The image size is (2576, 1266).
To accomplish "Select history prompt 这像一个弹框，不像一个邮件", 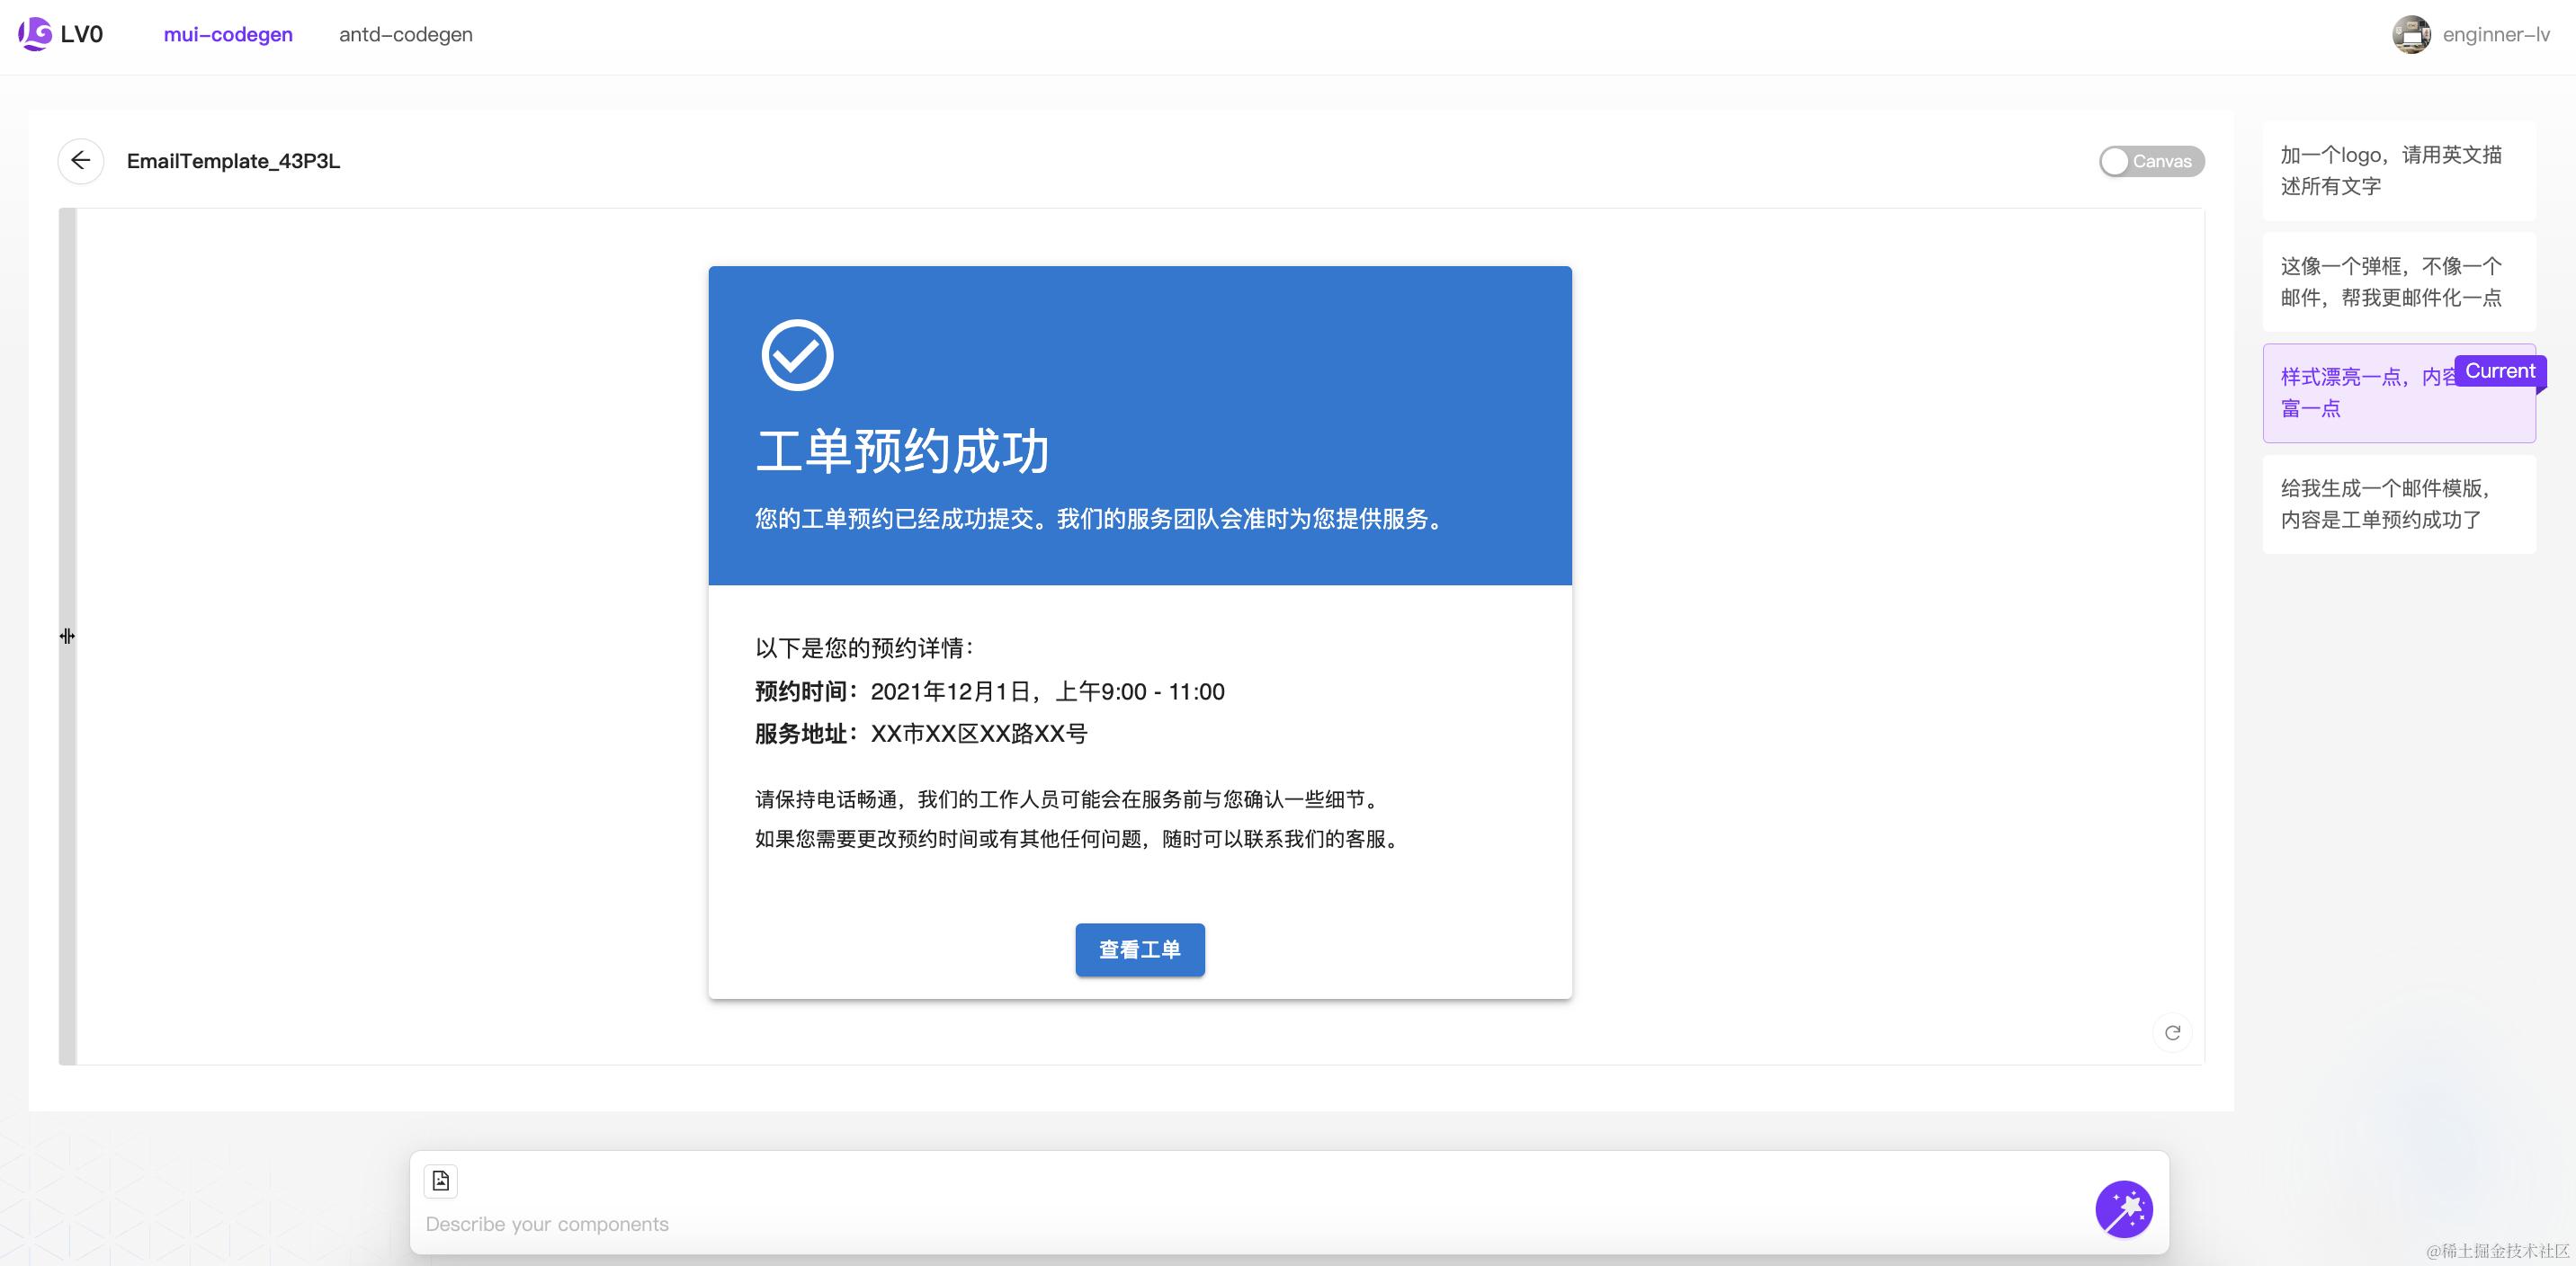I will (2399, 282).
